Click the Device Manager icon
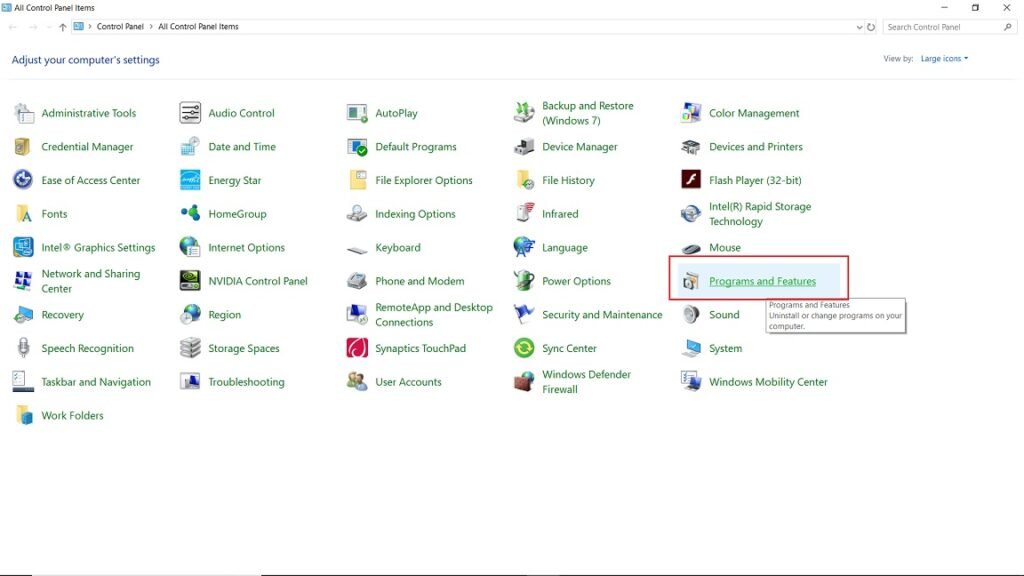Image resolution: width=1024 pixels, height=576 pixels. (524, 147)
